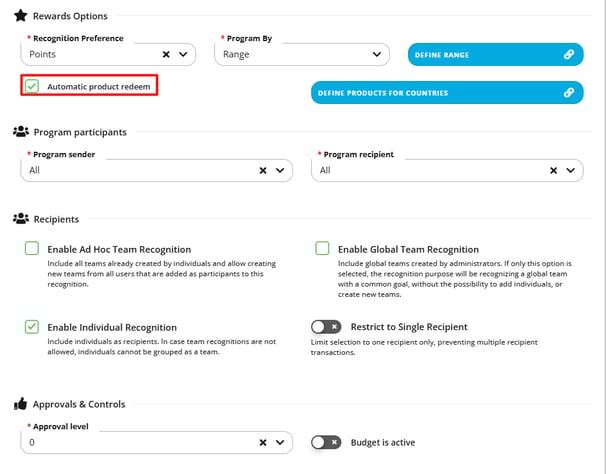This screenshot has width=606, height=474.
Task: Click the Recipients group icon
Action: coord(21,219)
